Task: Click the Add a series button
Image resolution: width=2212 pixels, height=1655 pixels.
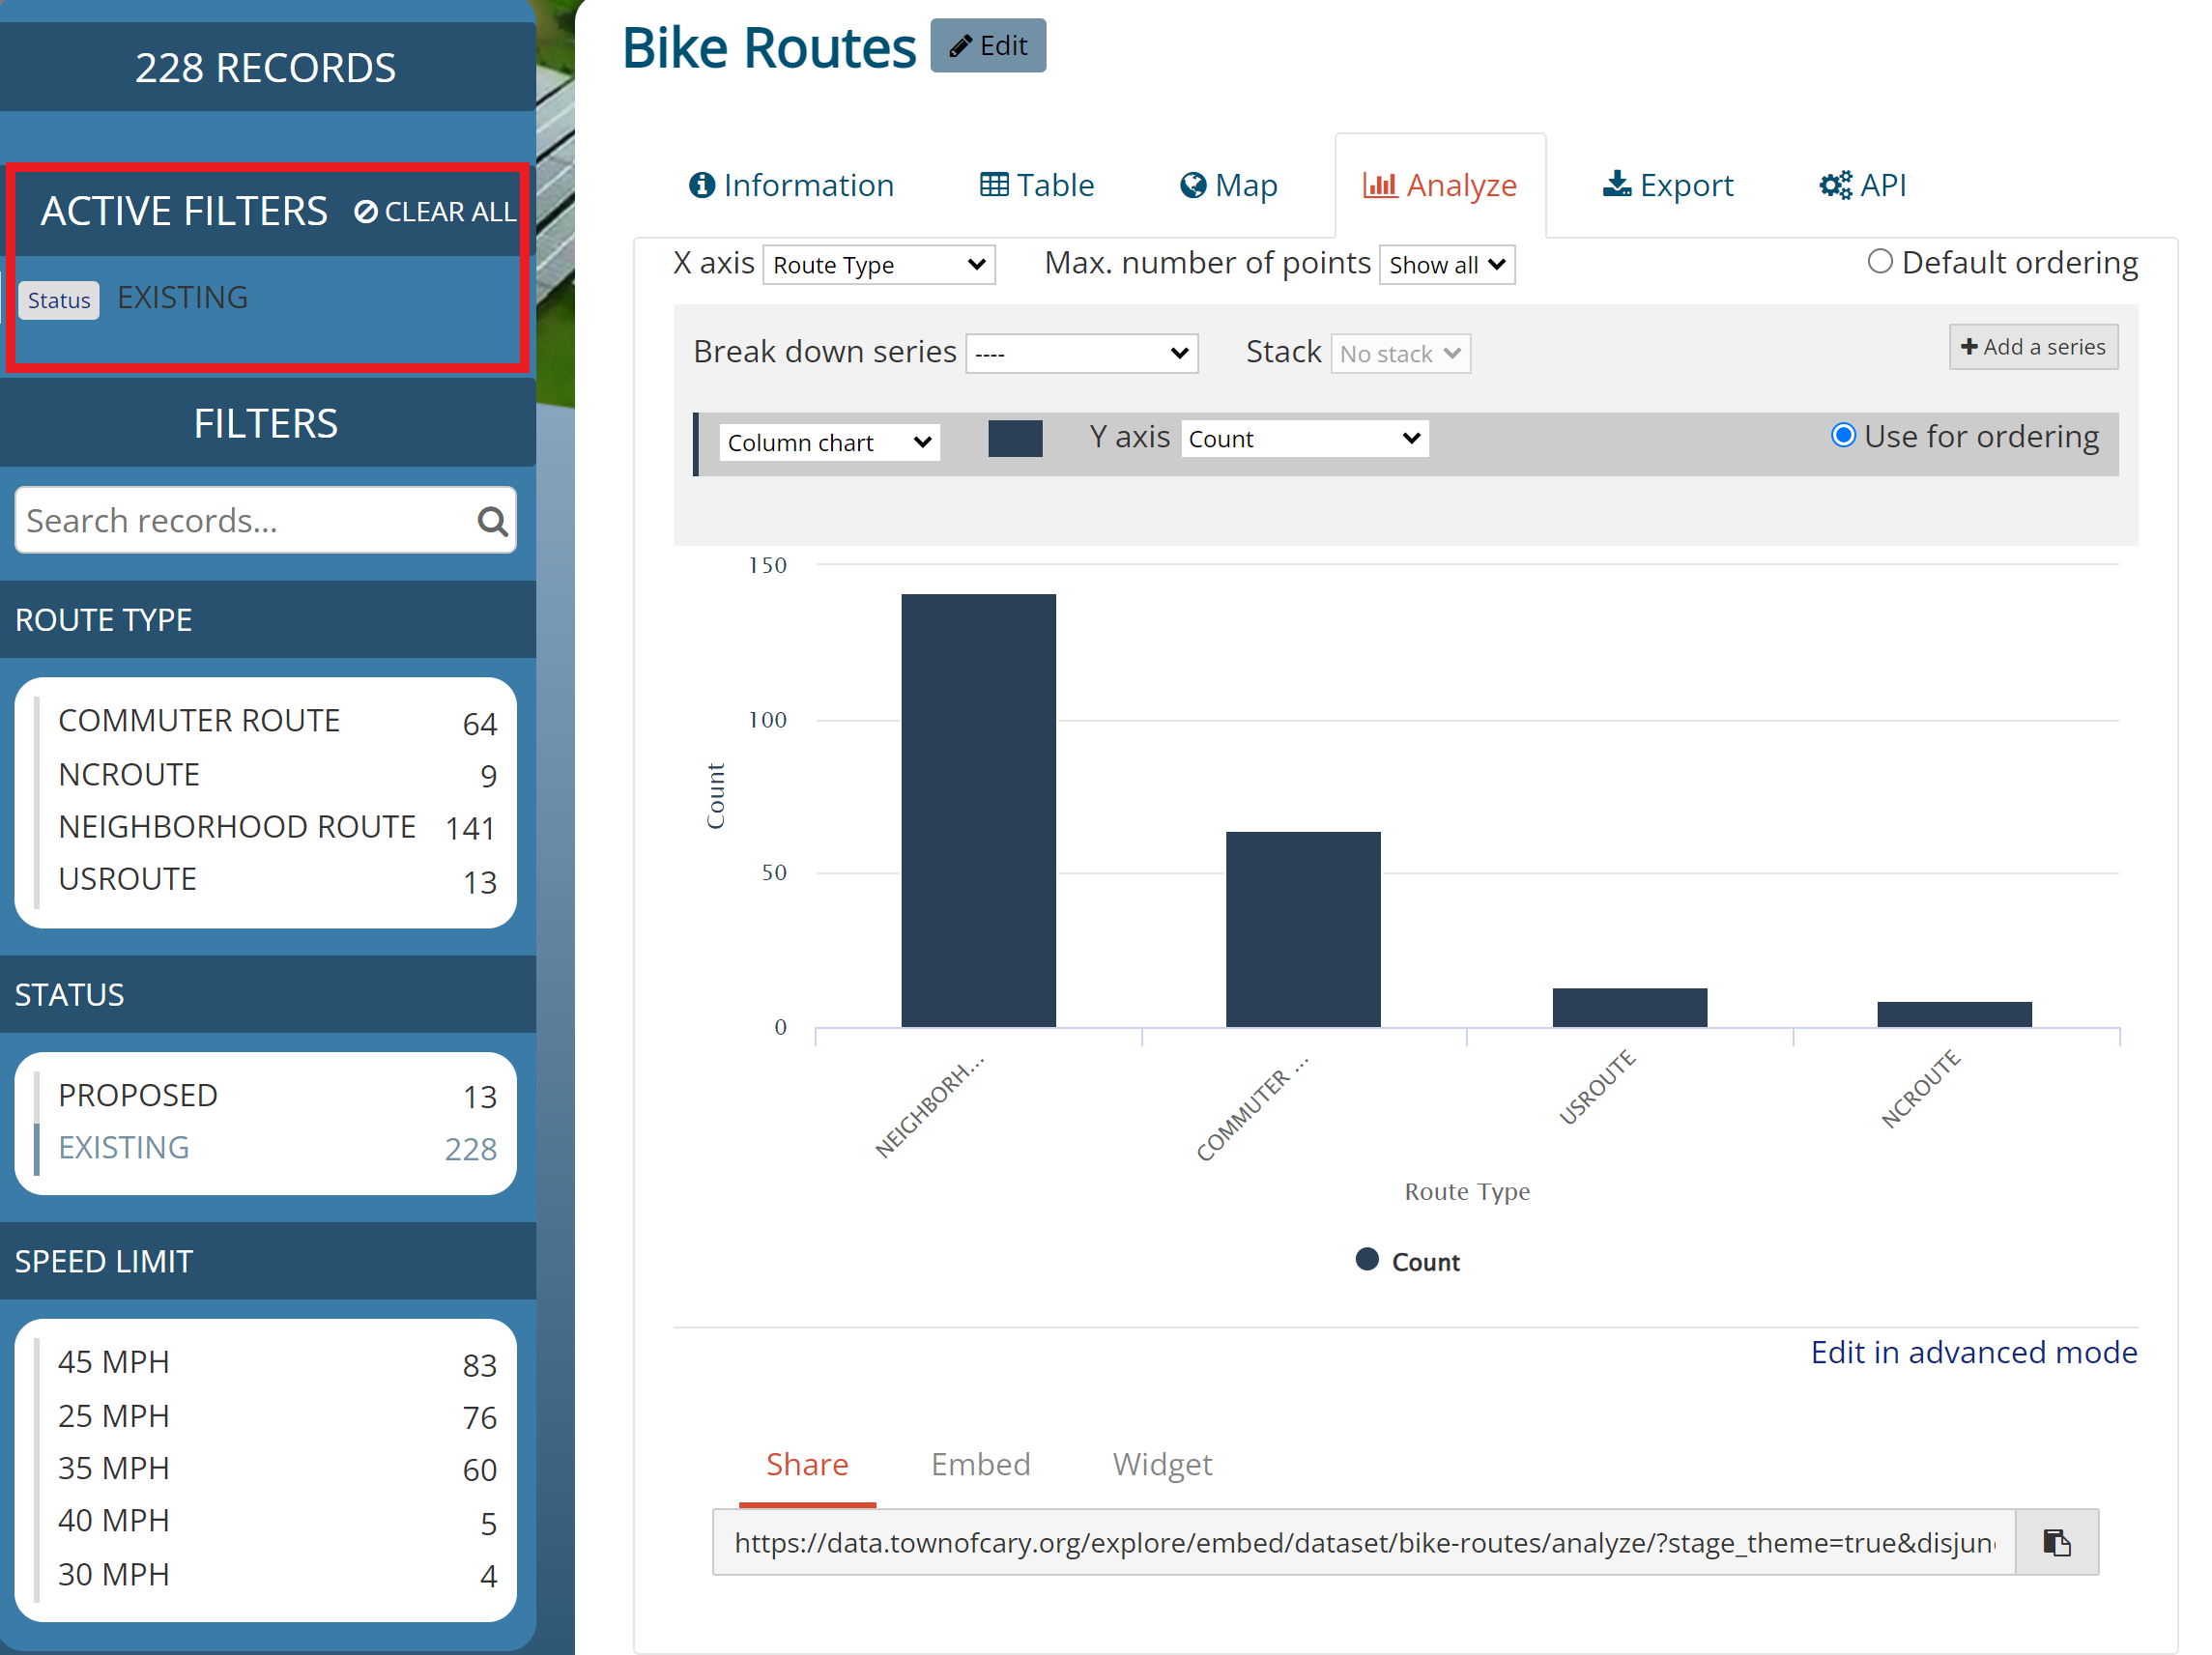Action: click(2032, 347)
